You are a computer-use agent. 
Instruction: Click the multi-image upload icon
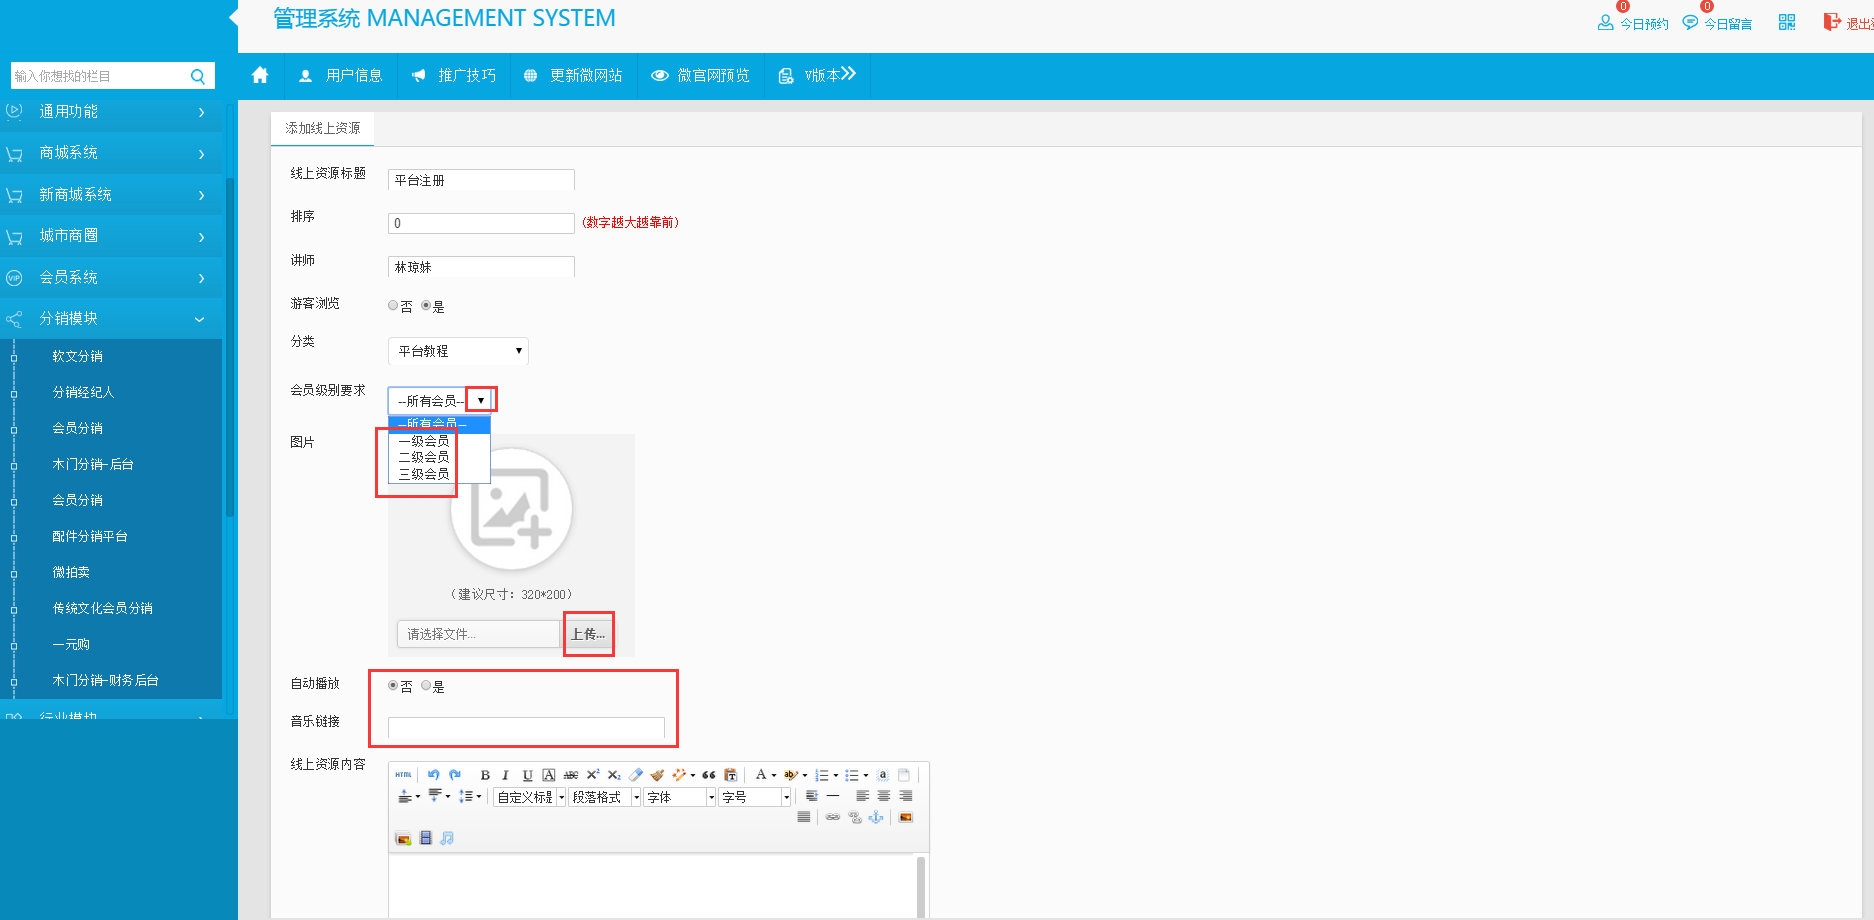[403, 838]
